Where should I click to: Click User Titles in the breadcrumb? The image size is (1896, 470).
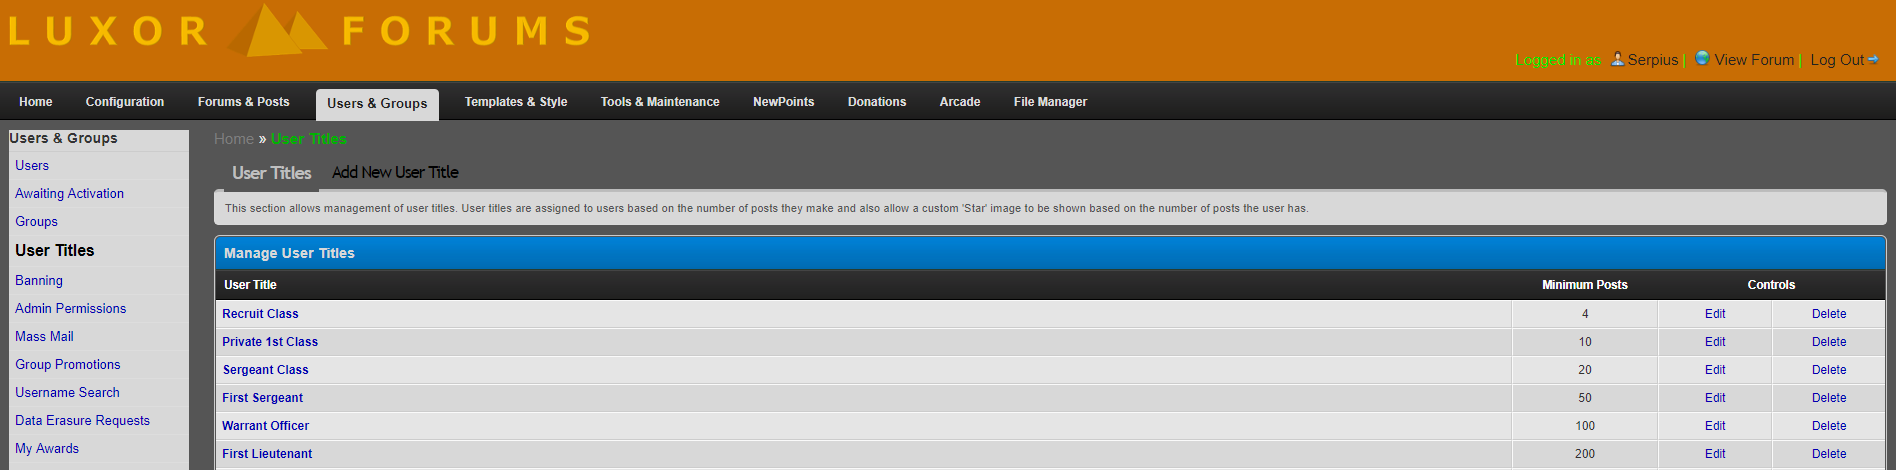[x=308, y=139]
